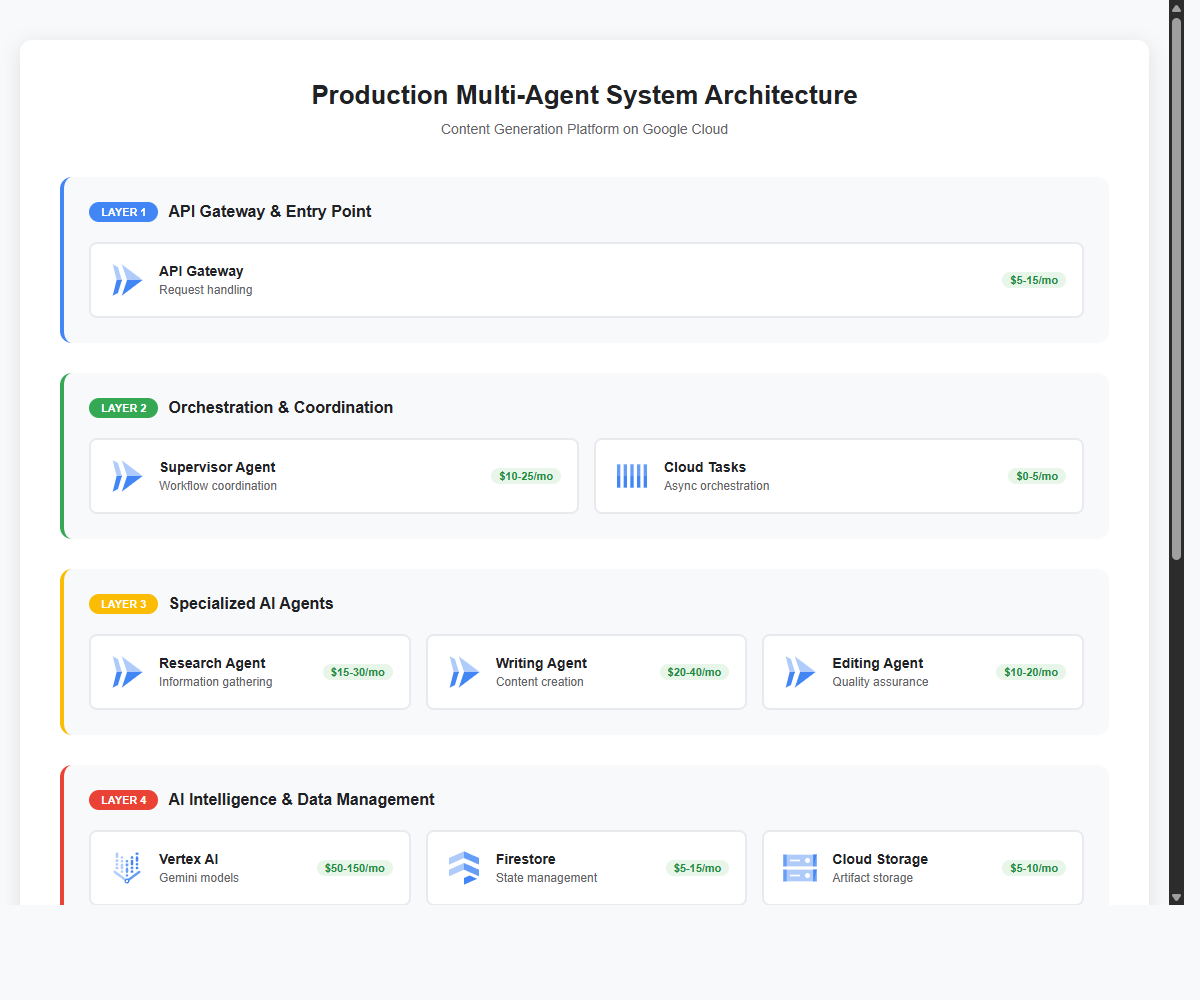Select the LAYER 4 red badge
Viewport: 1200px width, 1000px height.
(123, 800)
